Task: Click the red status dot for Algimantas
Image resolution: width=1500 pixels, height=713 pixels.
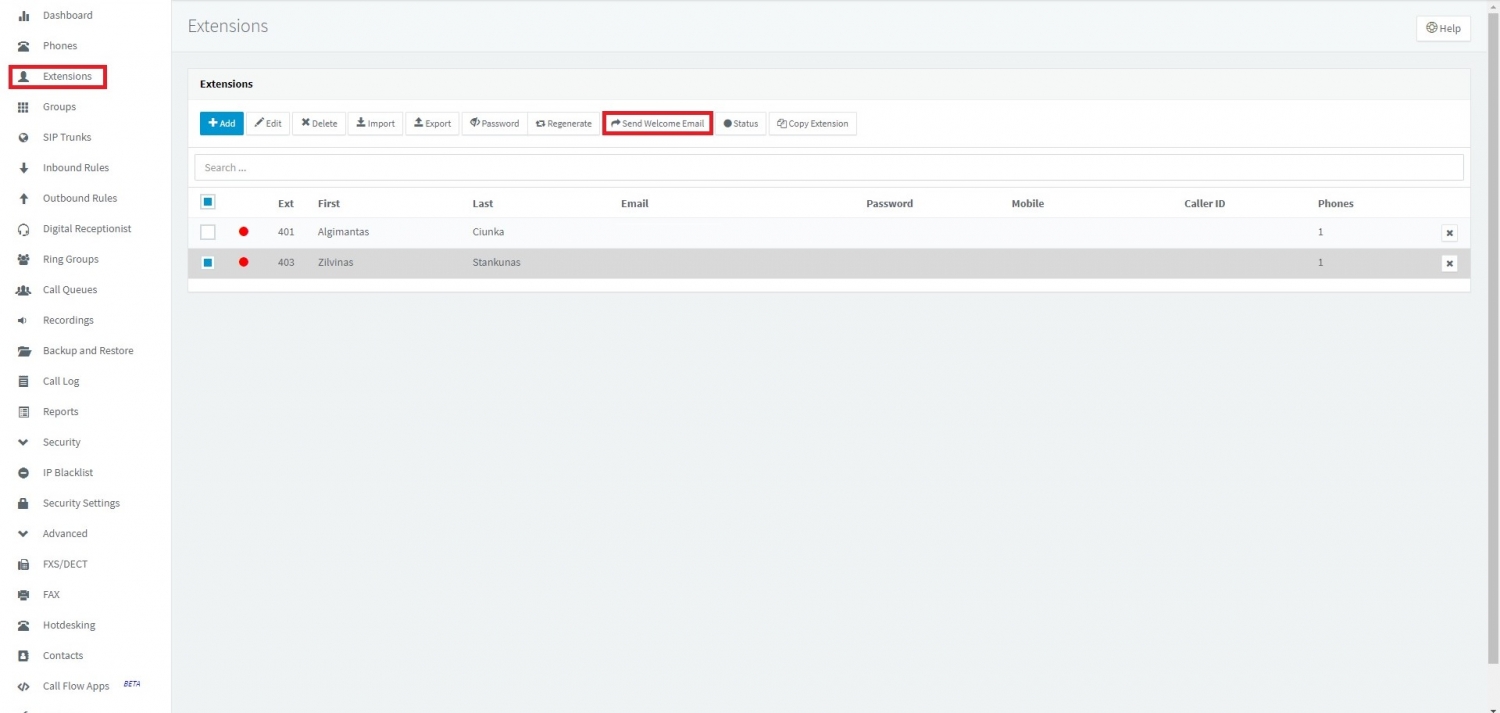Action: tap(243, 232)
